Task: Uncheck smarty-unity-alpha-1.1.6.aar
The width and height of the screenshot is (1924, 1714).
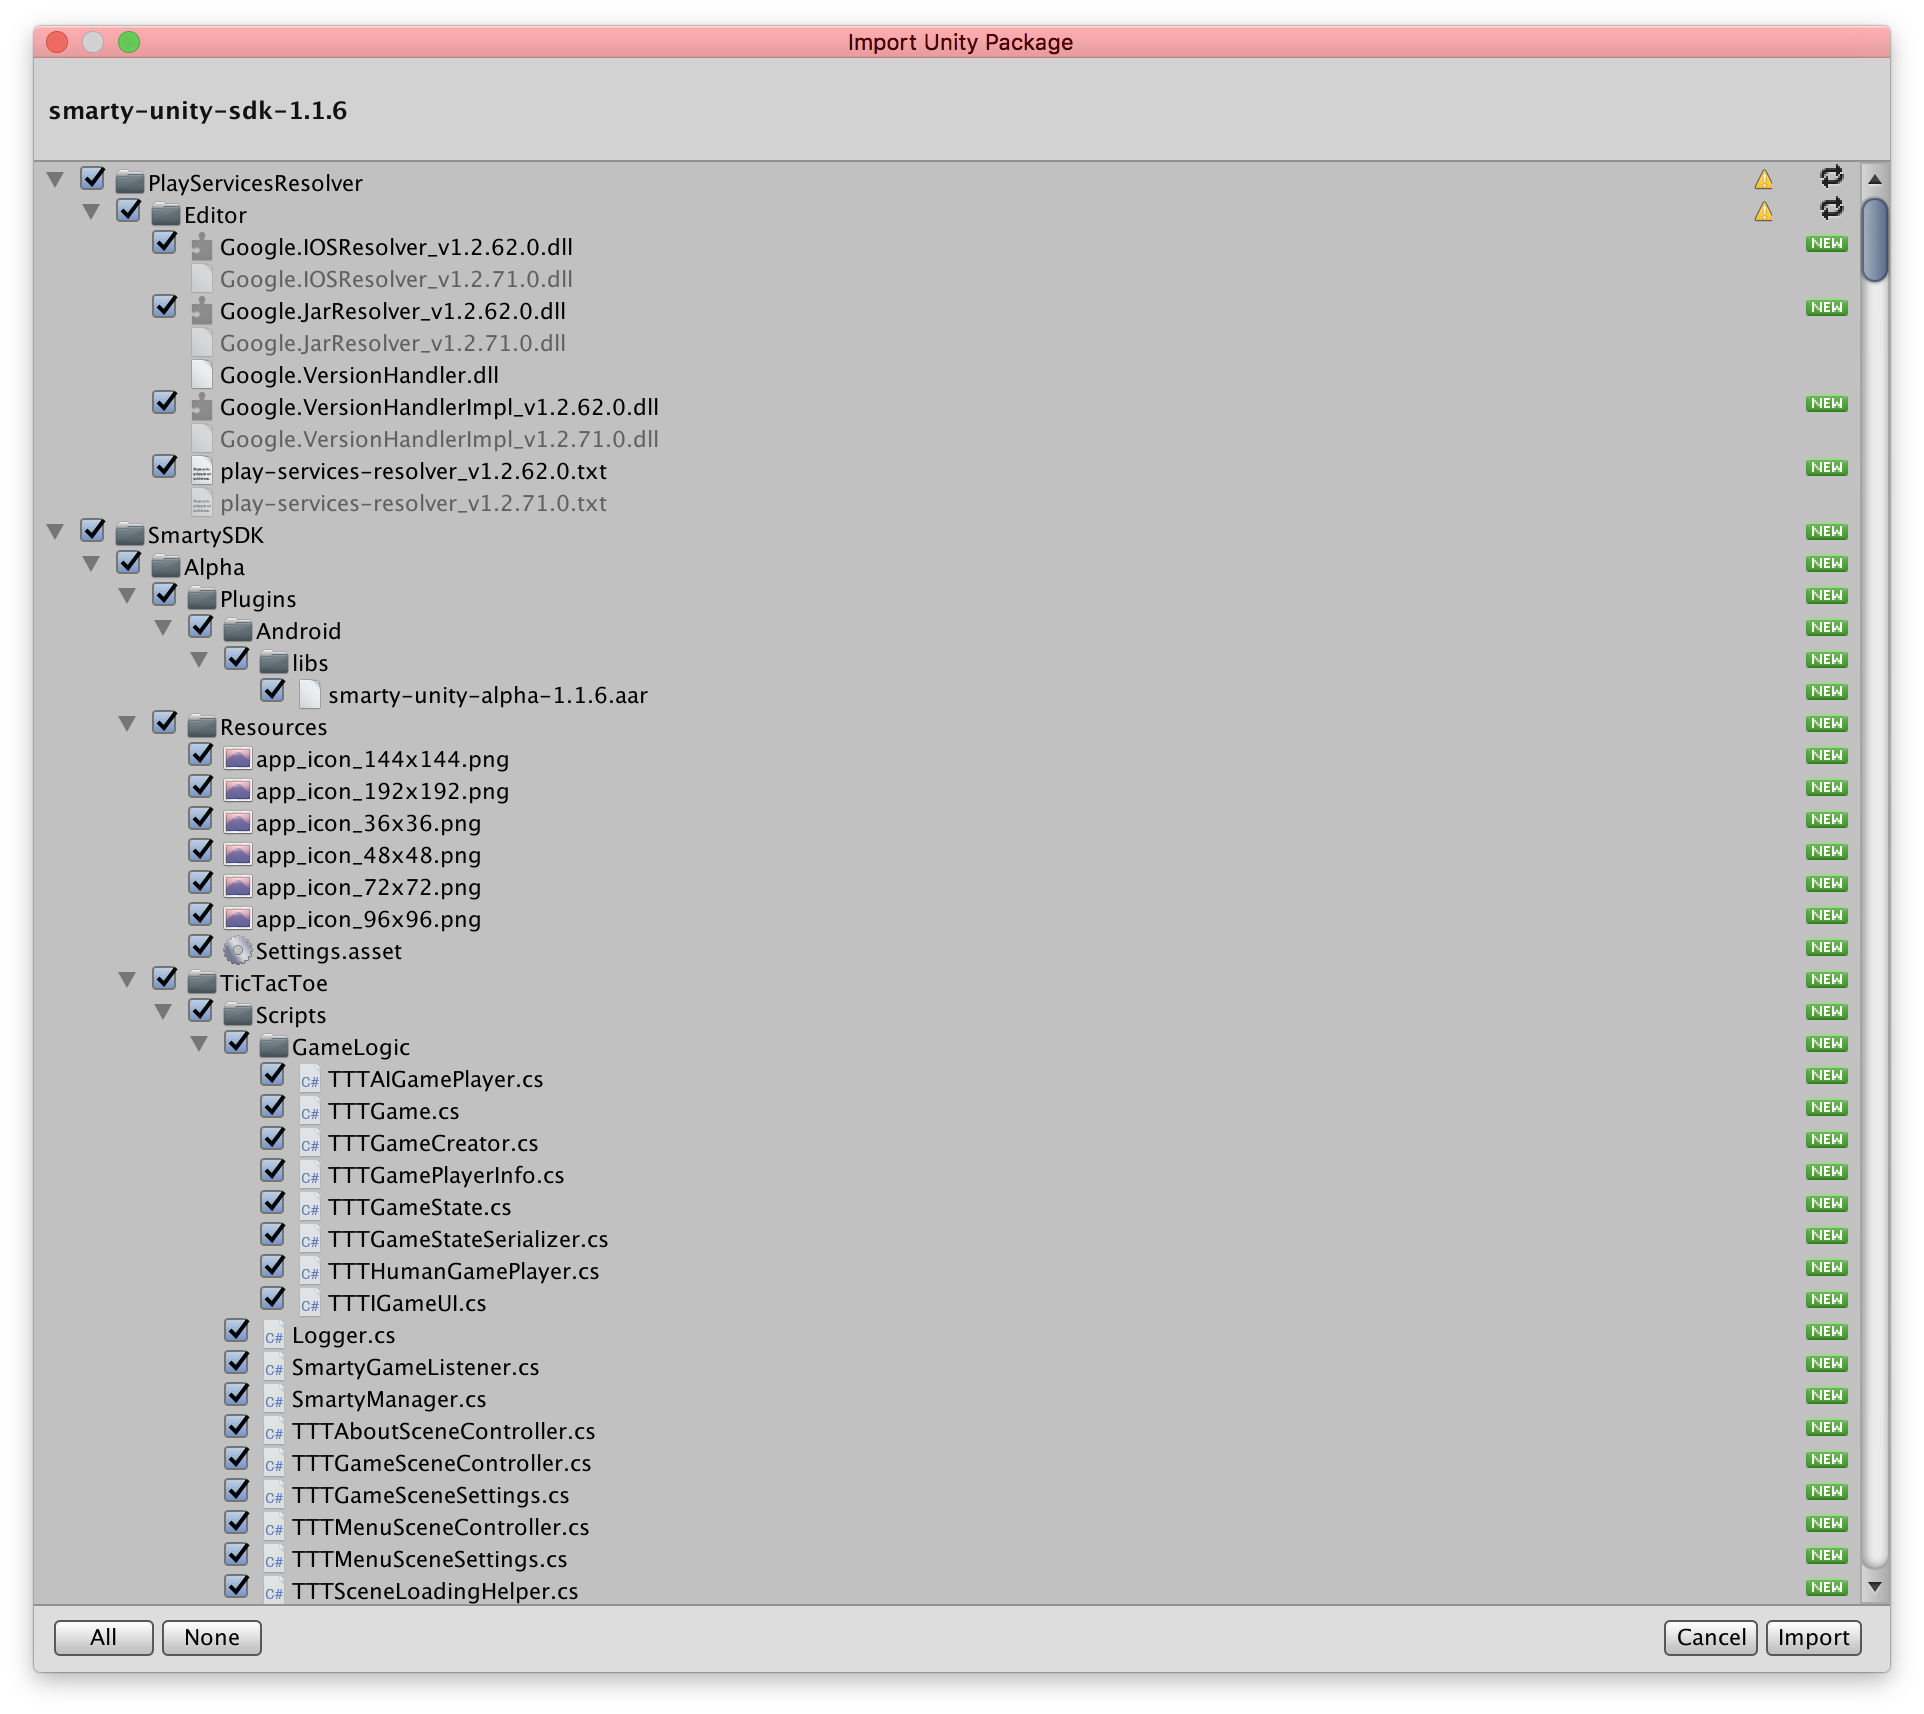Action: (274, 691)
